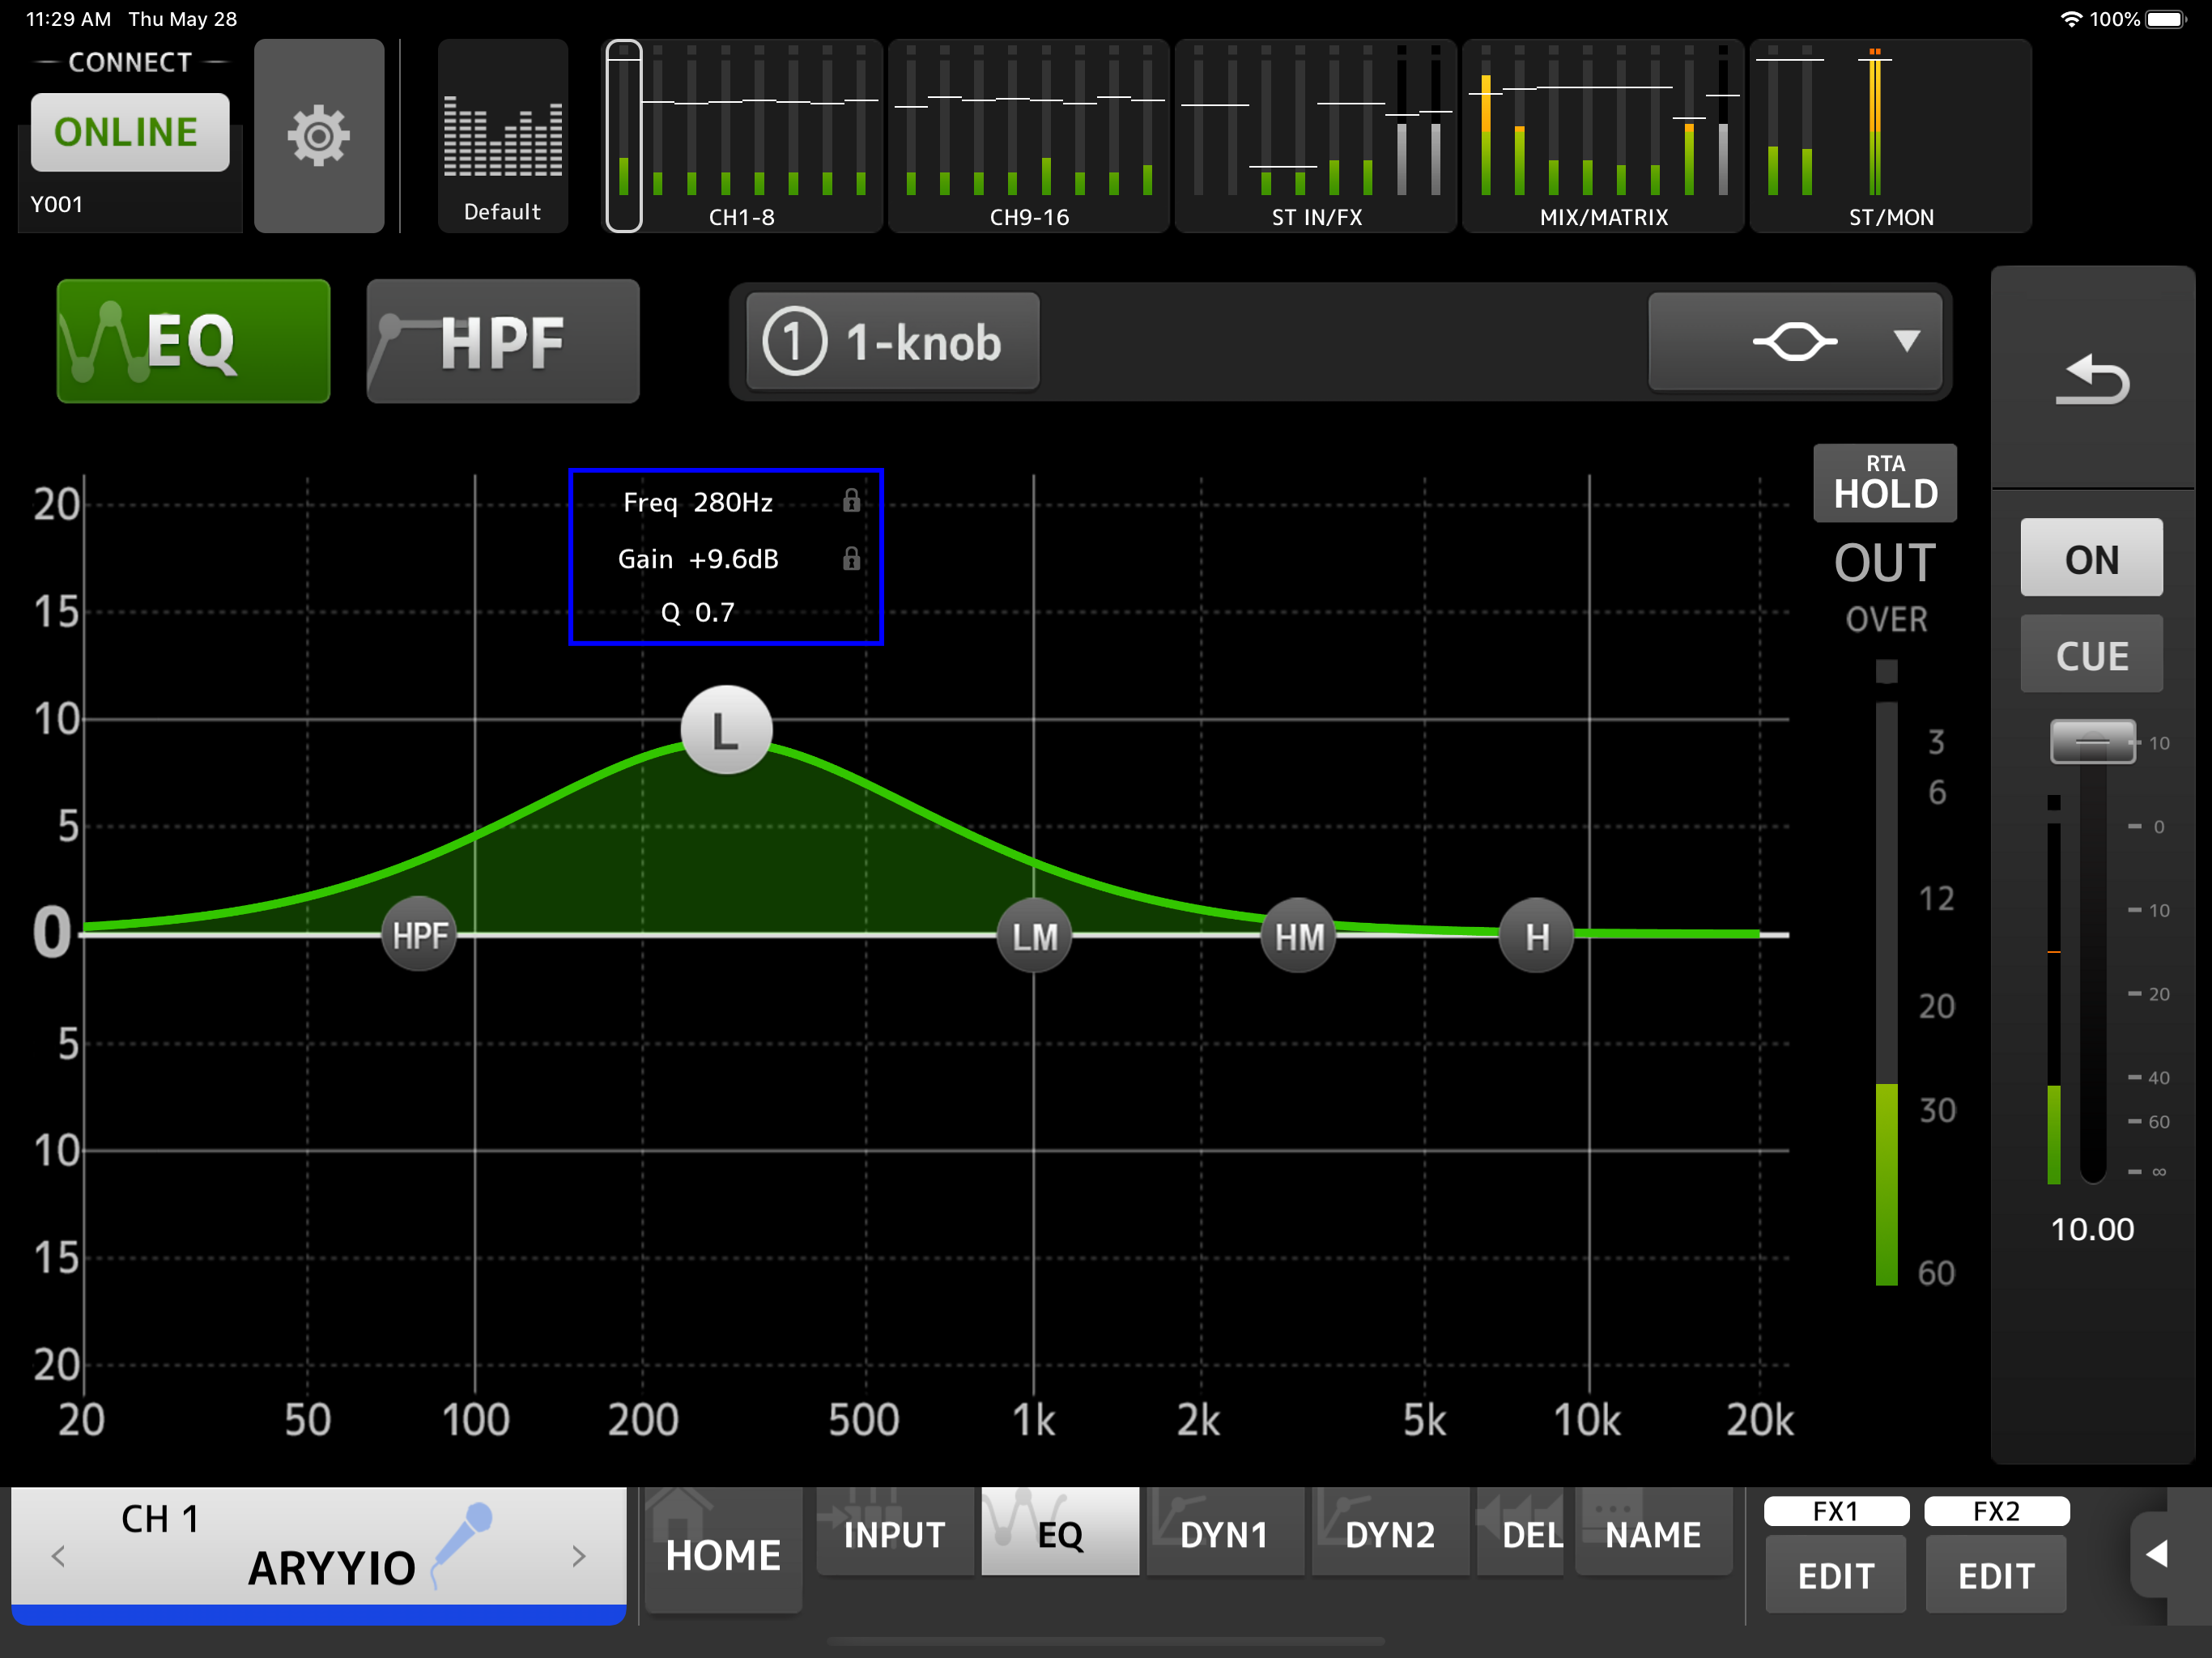Image resolution: width=2212 pixels, height=1658 pixels.
Task: Go to previous channel with left chevron
Action: point(58,1555)
